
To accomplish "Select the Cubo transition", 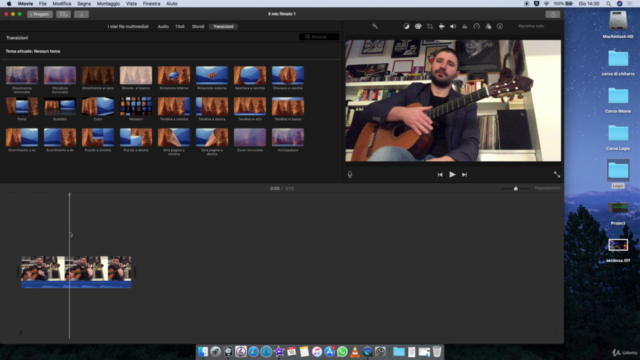I will click(98, 107).
